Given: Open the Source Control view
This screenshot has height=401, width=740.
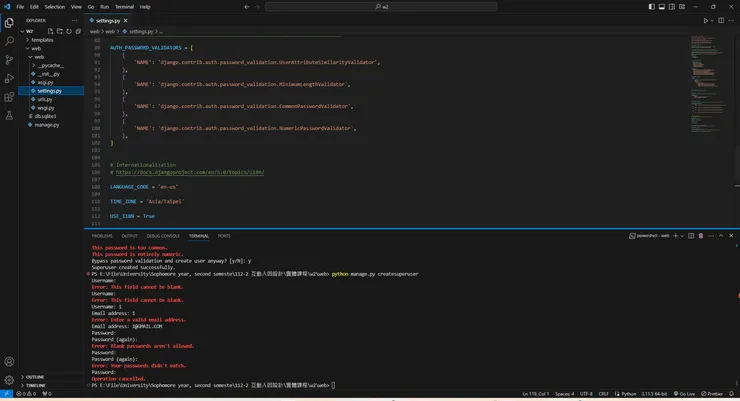Looking at the screenshot, I should (10, 60).
